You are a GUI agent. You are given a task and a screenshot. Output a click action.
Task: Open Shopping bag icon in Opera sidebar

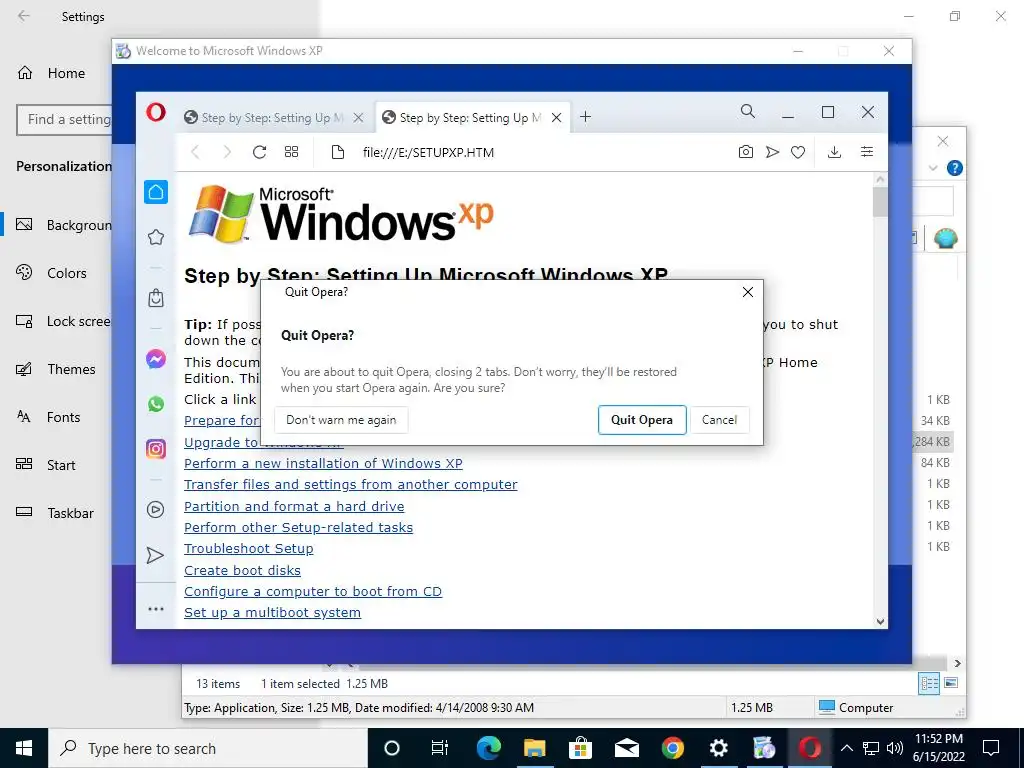coord(155,298)
